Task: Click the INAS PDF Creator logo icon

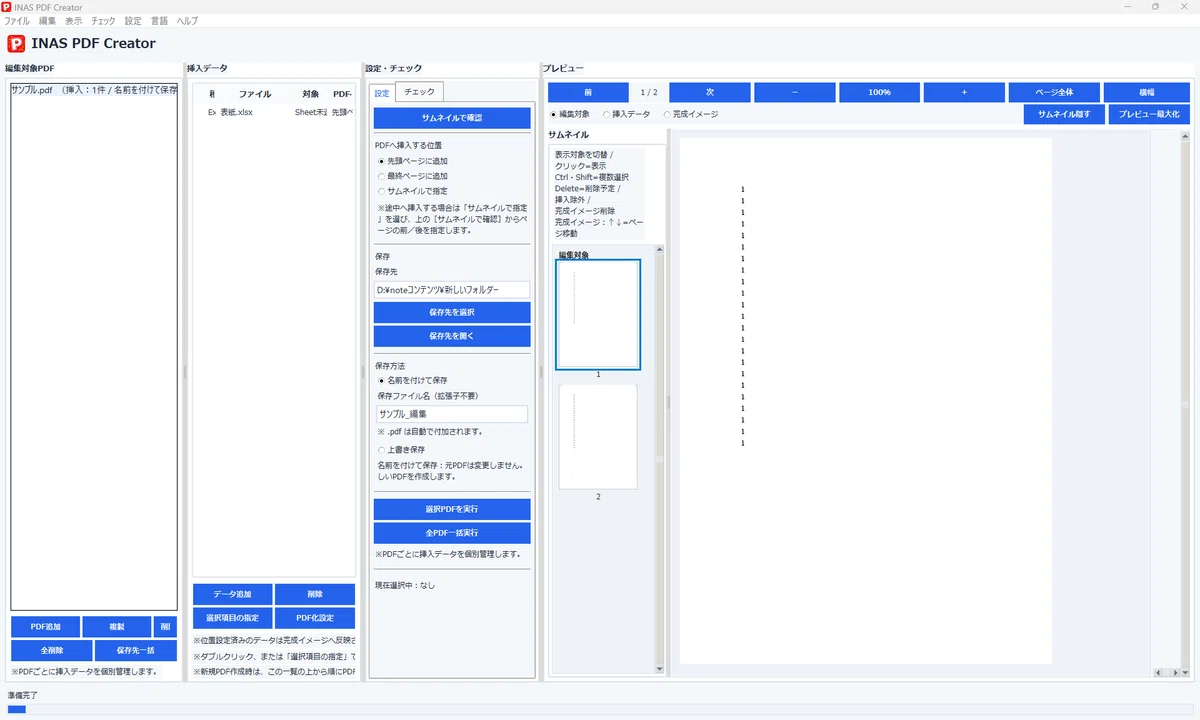Action: pyautogui.click(x=15, y=43)
